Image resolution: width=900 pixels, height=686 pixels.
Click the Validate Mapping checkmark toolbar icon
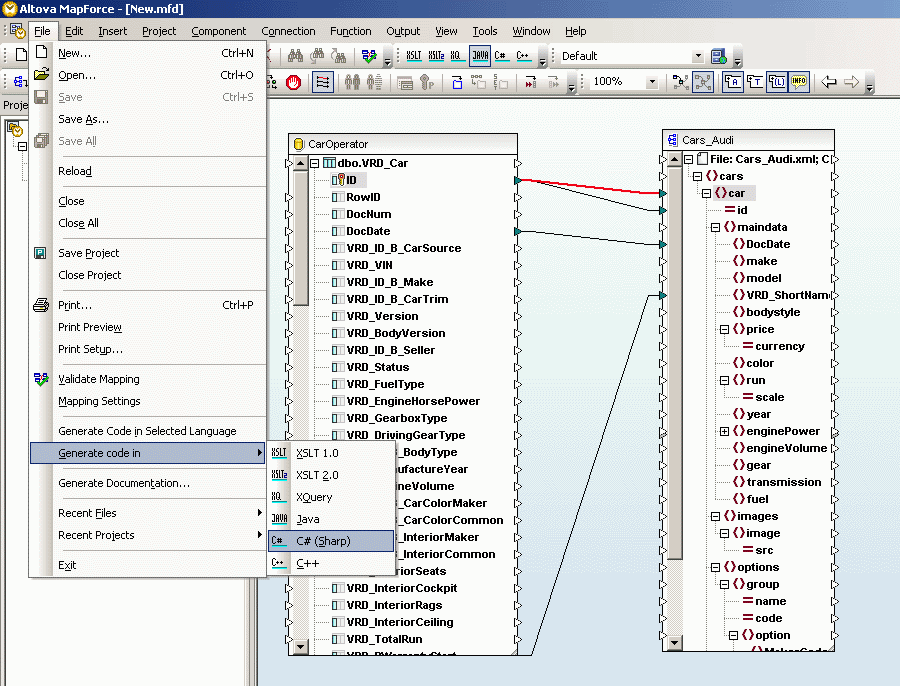pyautogui.click(x=369, y=56)
